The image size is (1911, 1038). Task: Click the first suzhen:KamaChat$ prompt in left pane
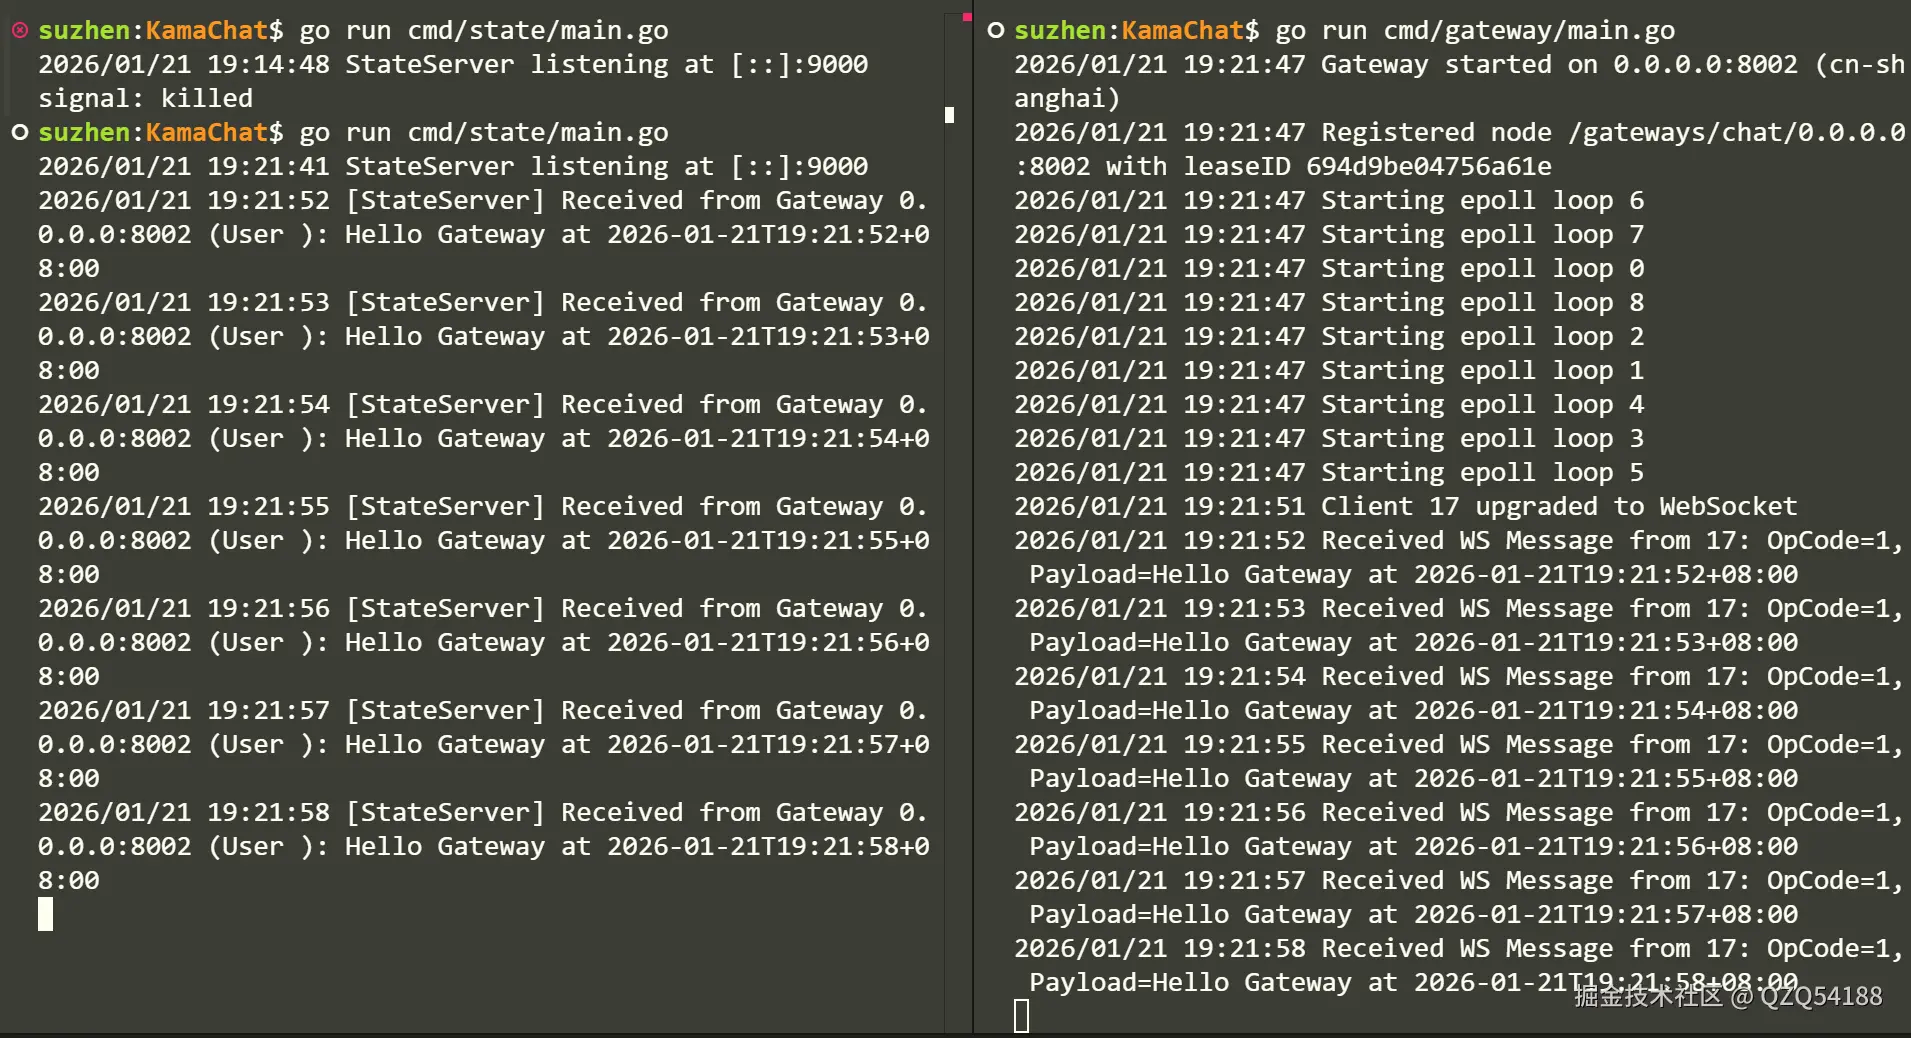point(160,31)
